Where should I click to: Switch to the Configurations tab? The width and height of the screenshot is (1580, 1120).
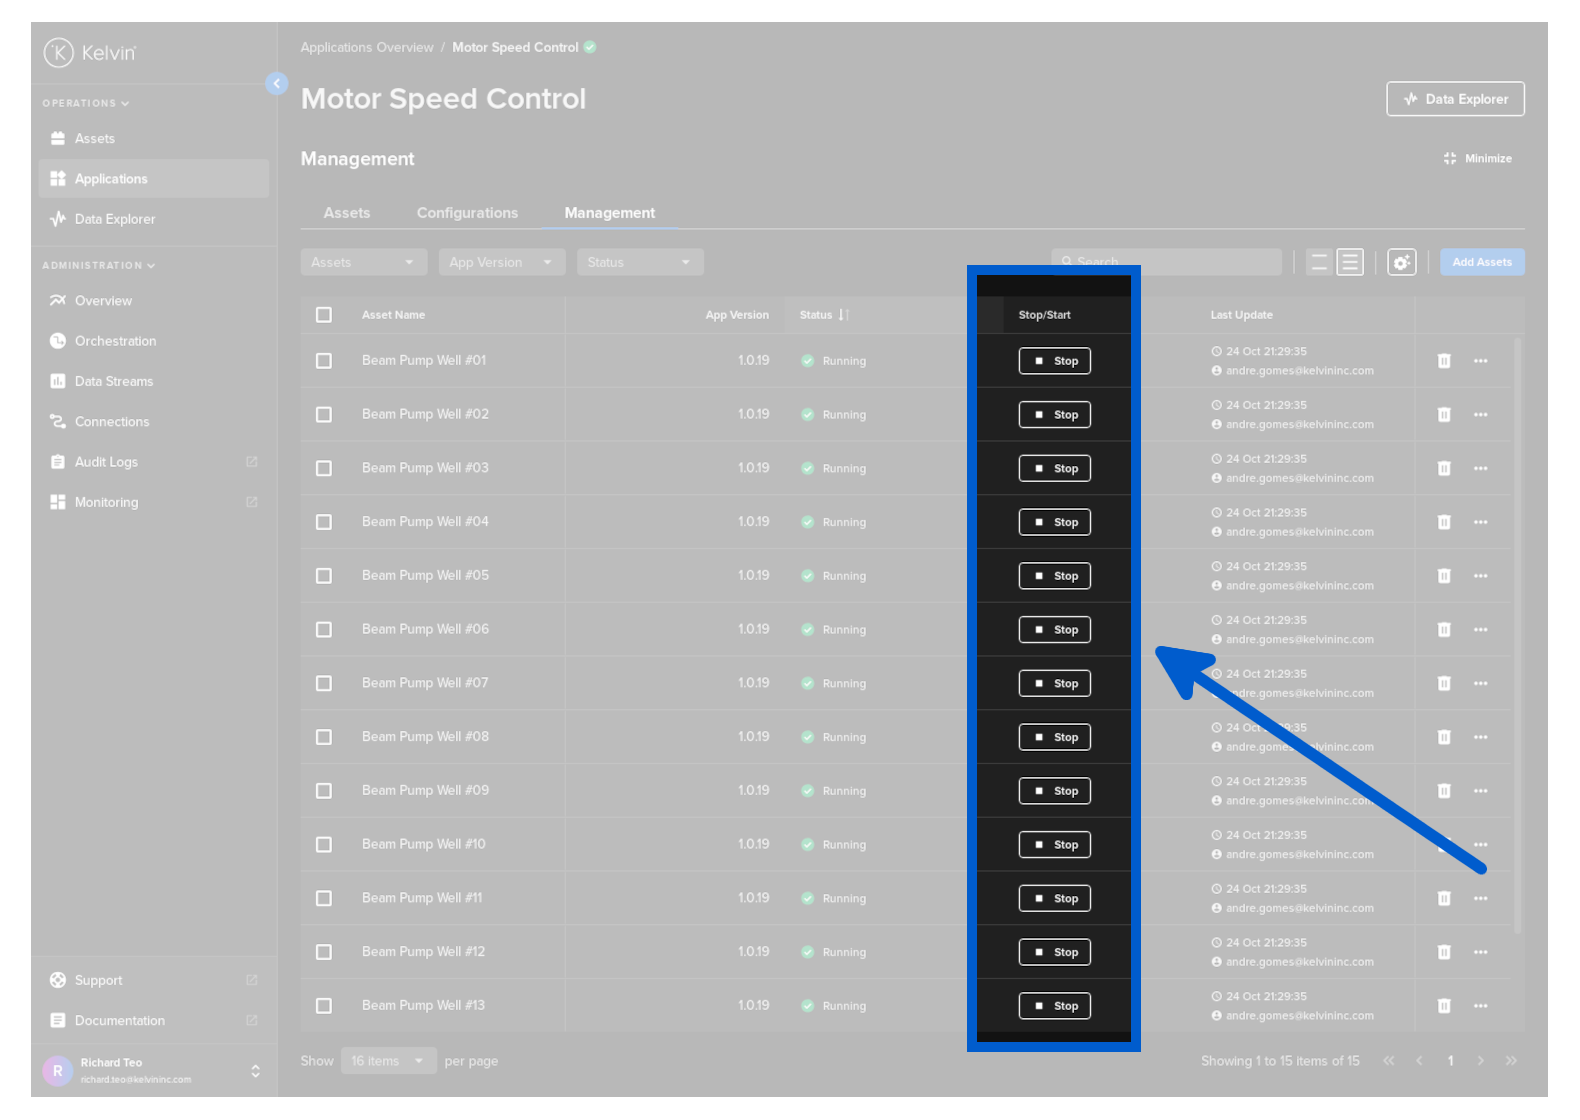(467, 213)
